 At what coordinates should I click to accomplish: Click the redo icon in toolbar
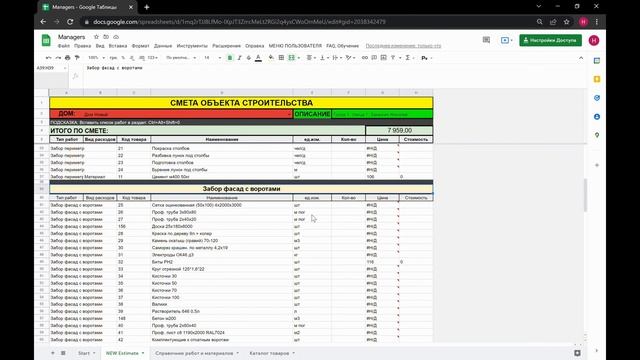click(x=58, y=58)
